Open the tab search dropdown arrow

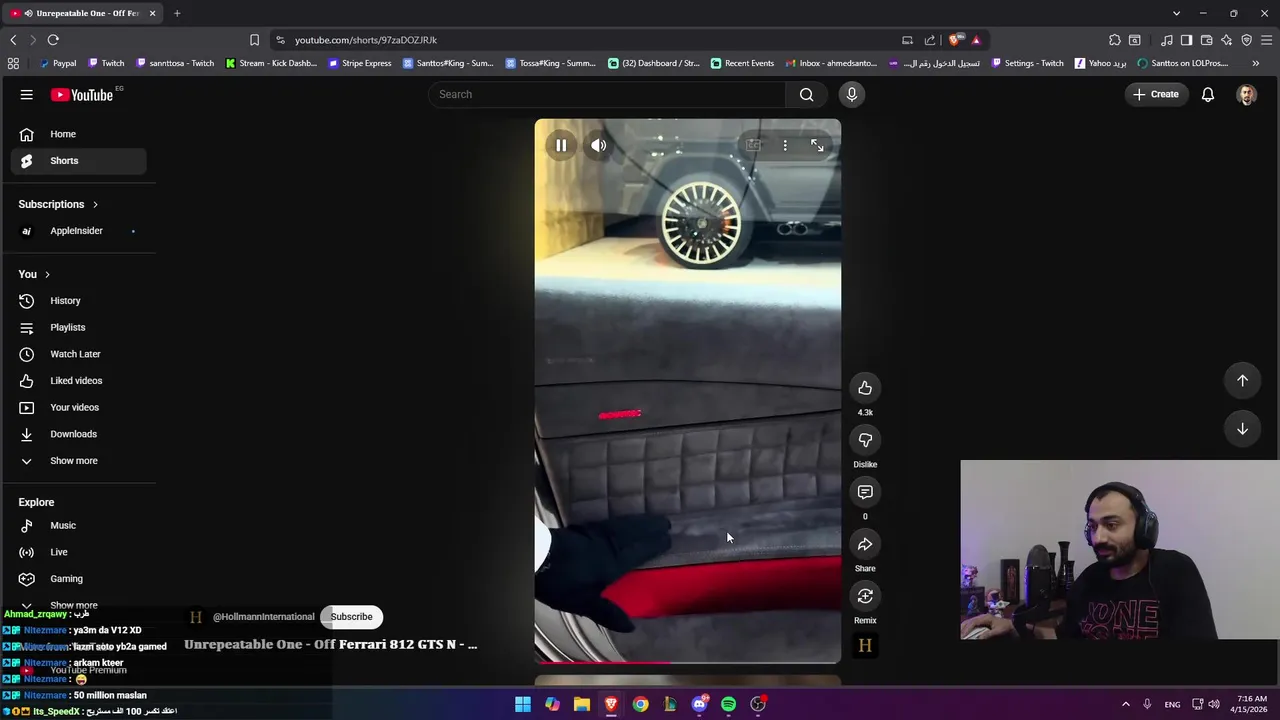(x=1176, y=13)
